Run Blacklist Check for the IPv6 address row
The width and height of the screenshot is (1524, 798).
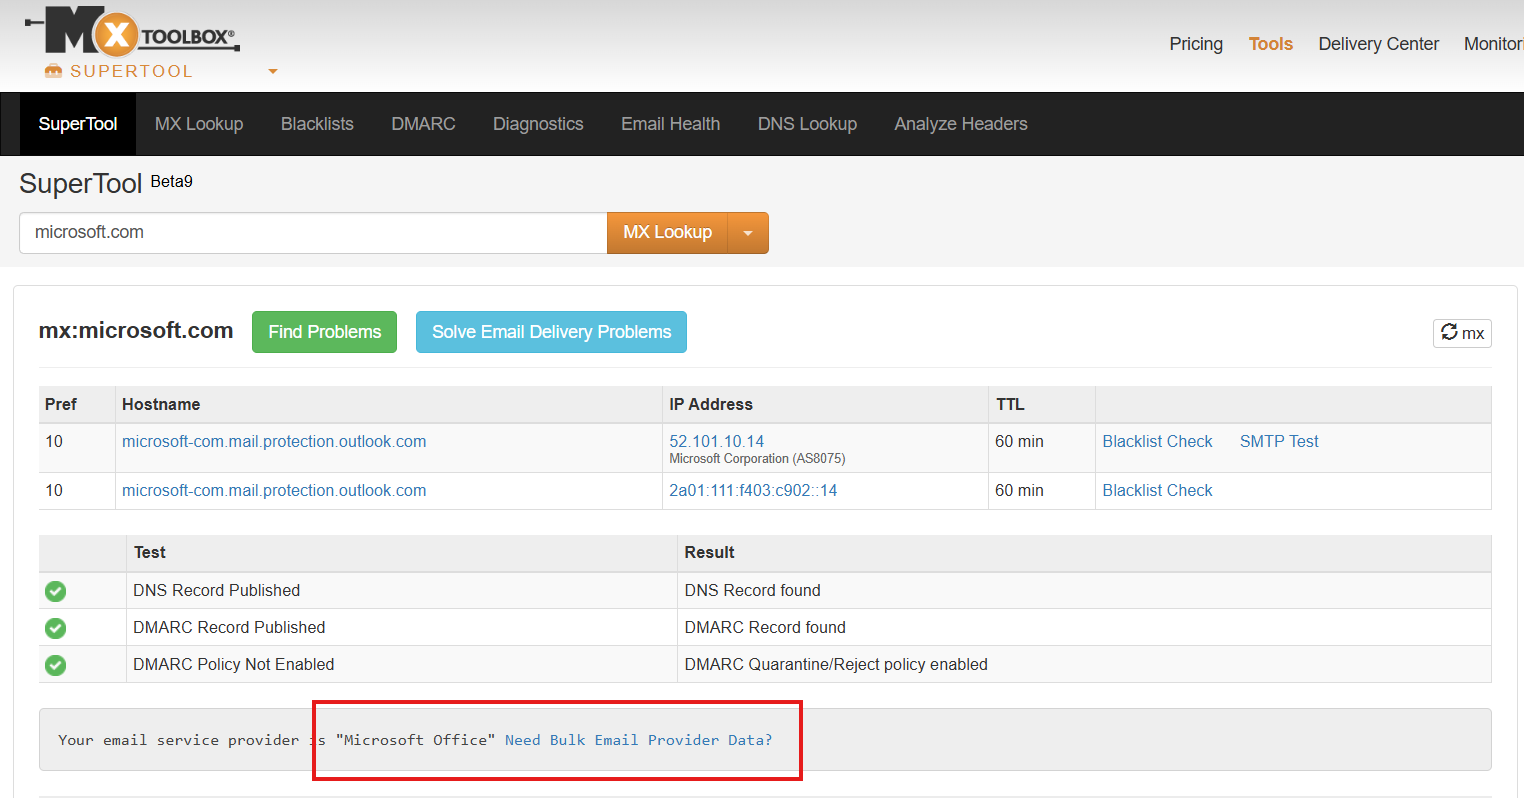point(1157,490)
